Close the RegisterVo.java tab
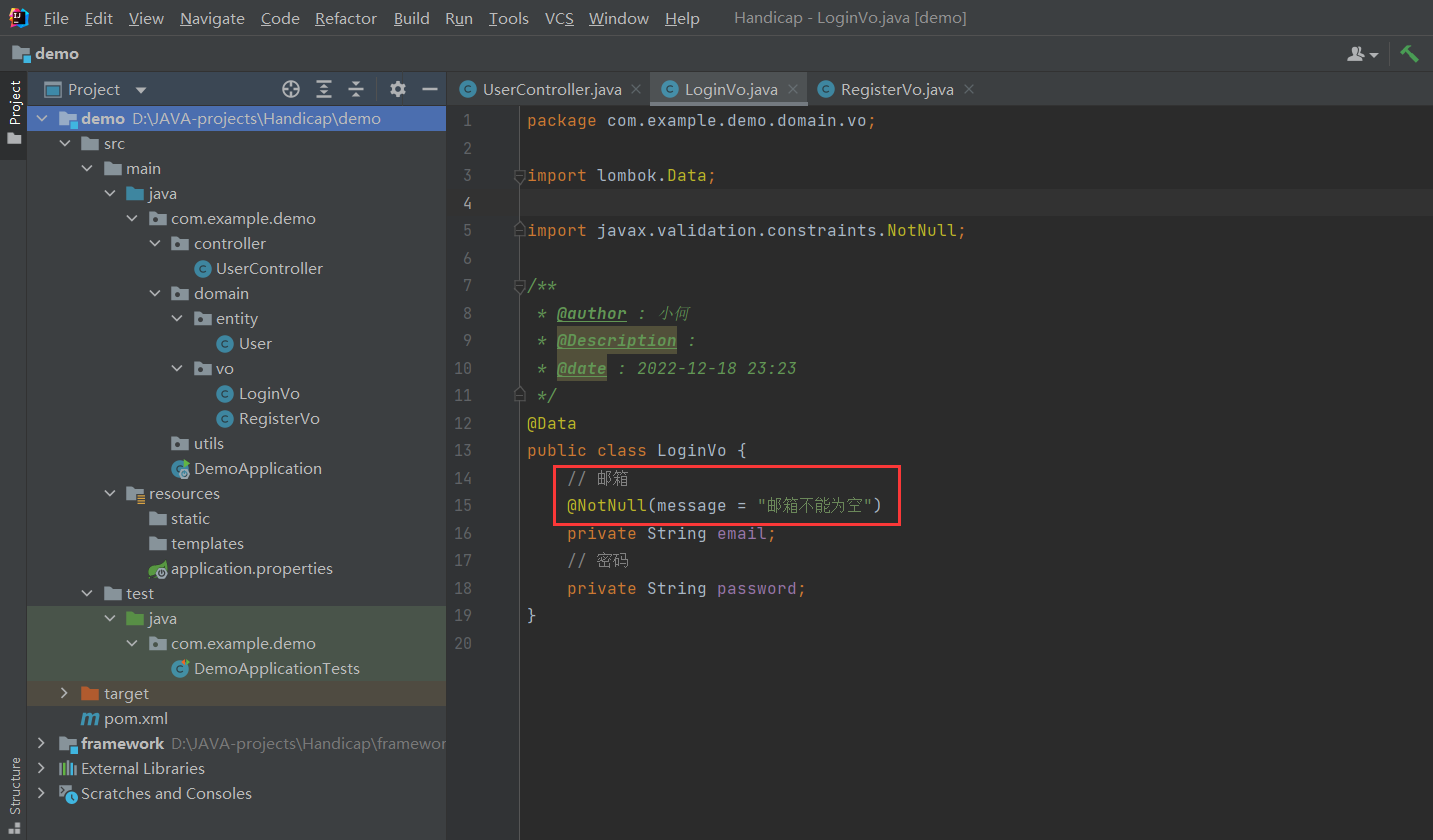 (969, 90)
